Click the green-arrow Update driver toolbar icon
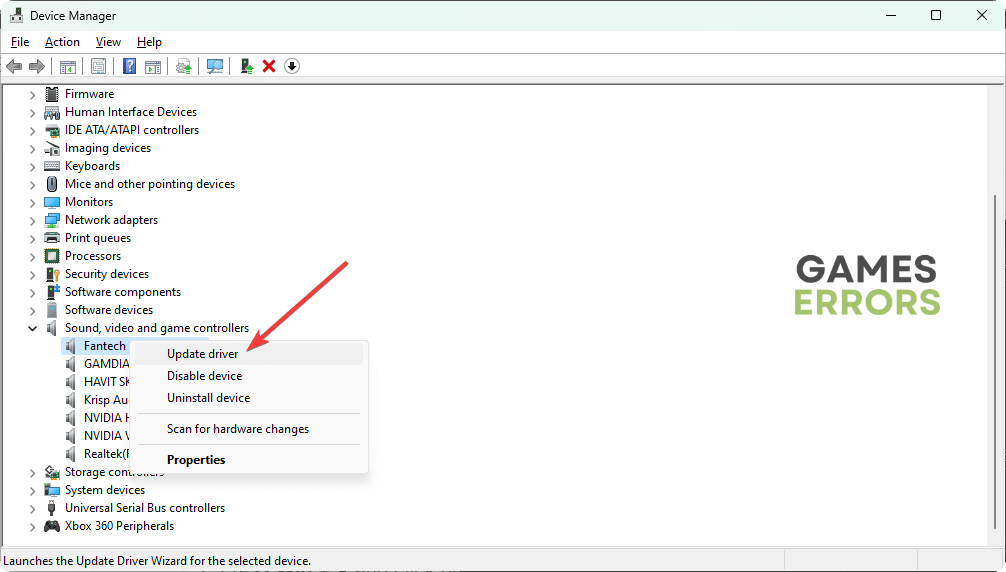Screen dimensions: 1006x572 pyautogui.click(x=246, y=66)
